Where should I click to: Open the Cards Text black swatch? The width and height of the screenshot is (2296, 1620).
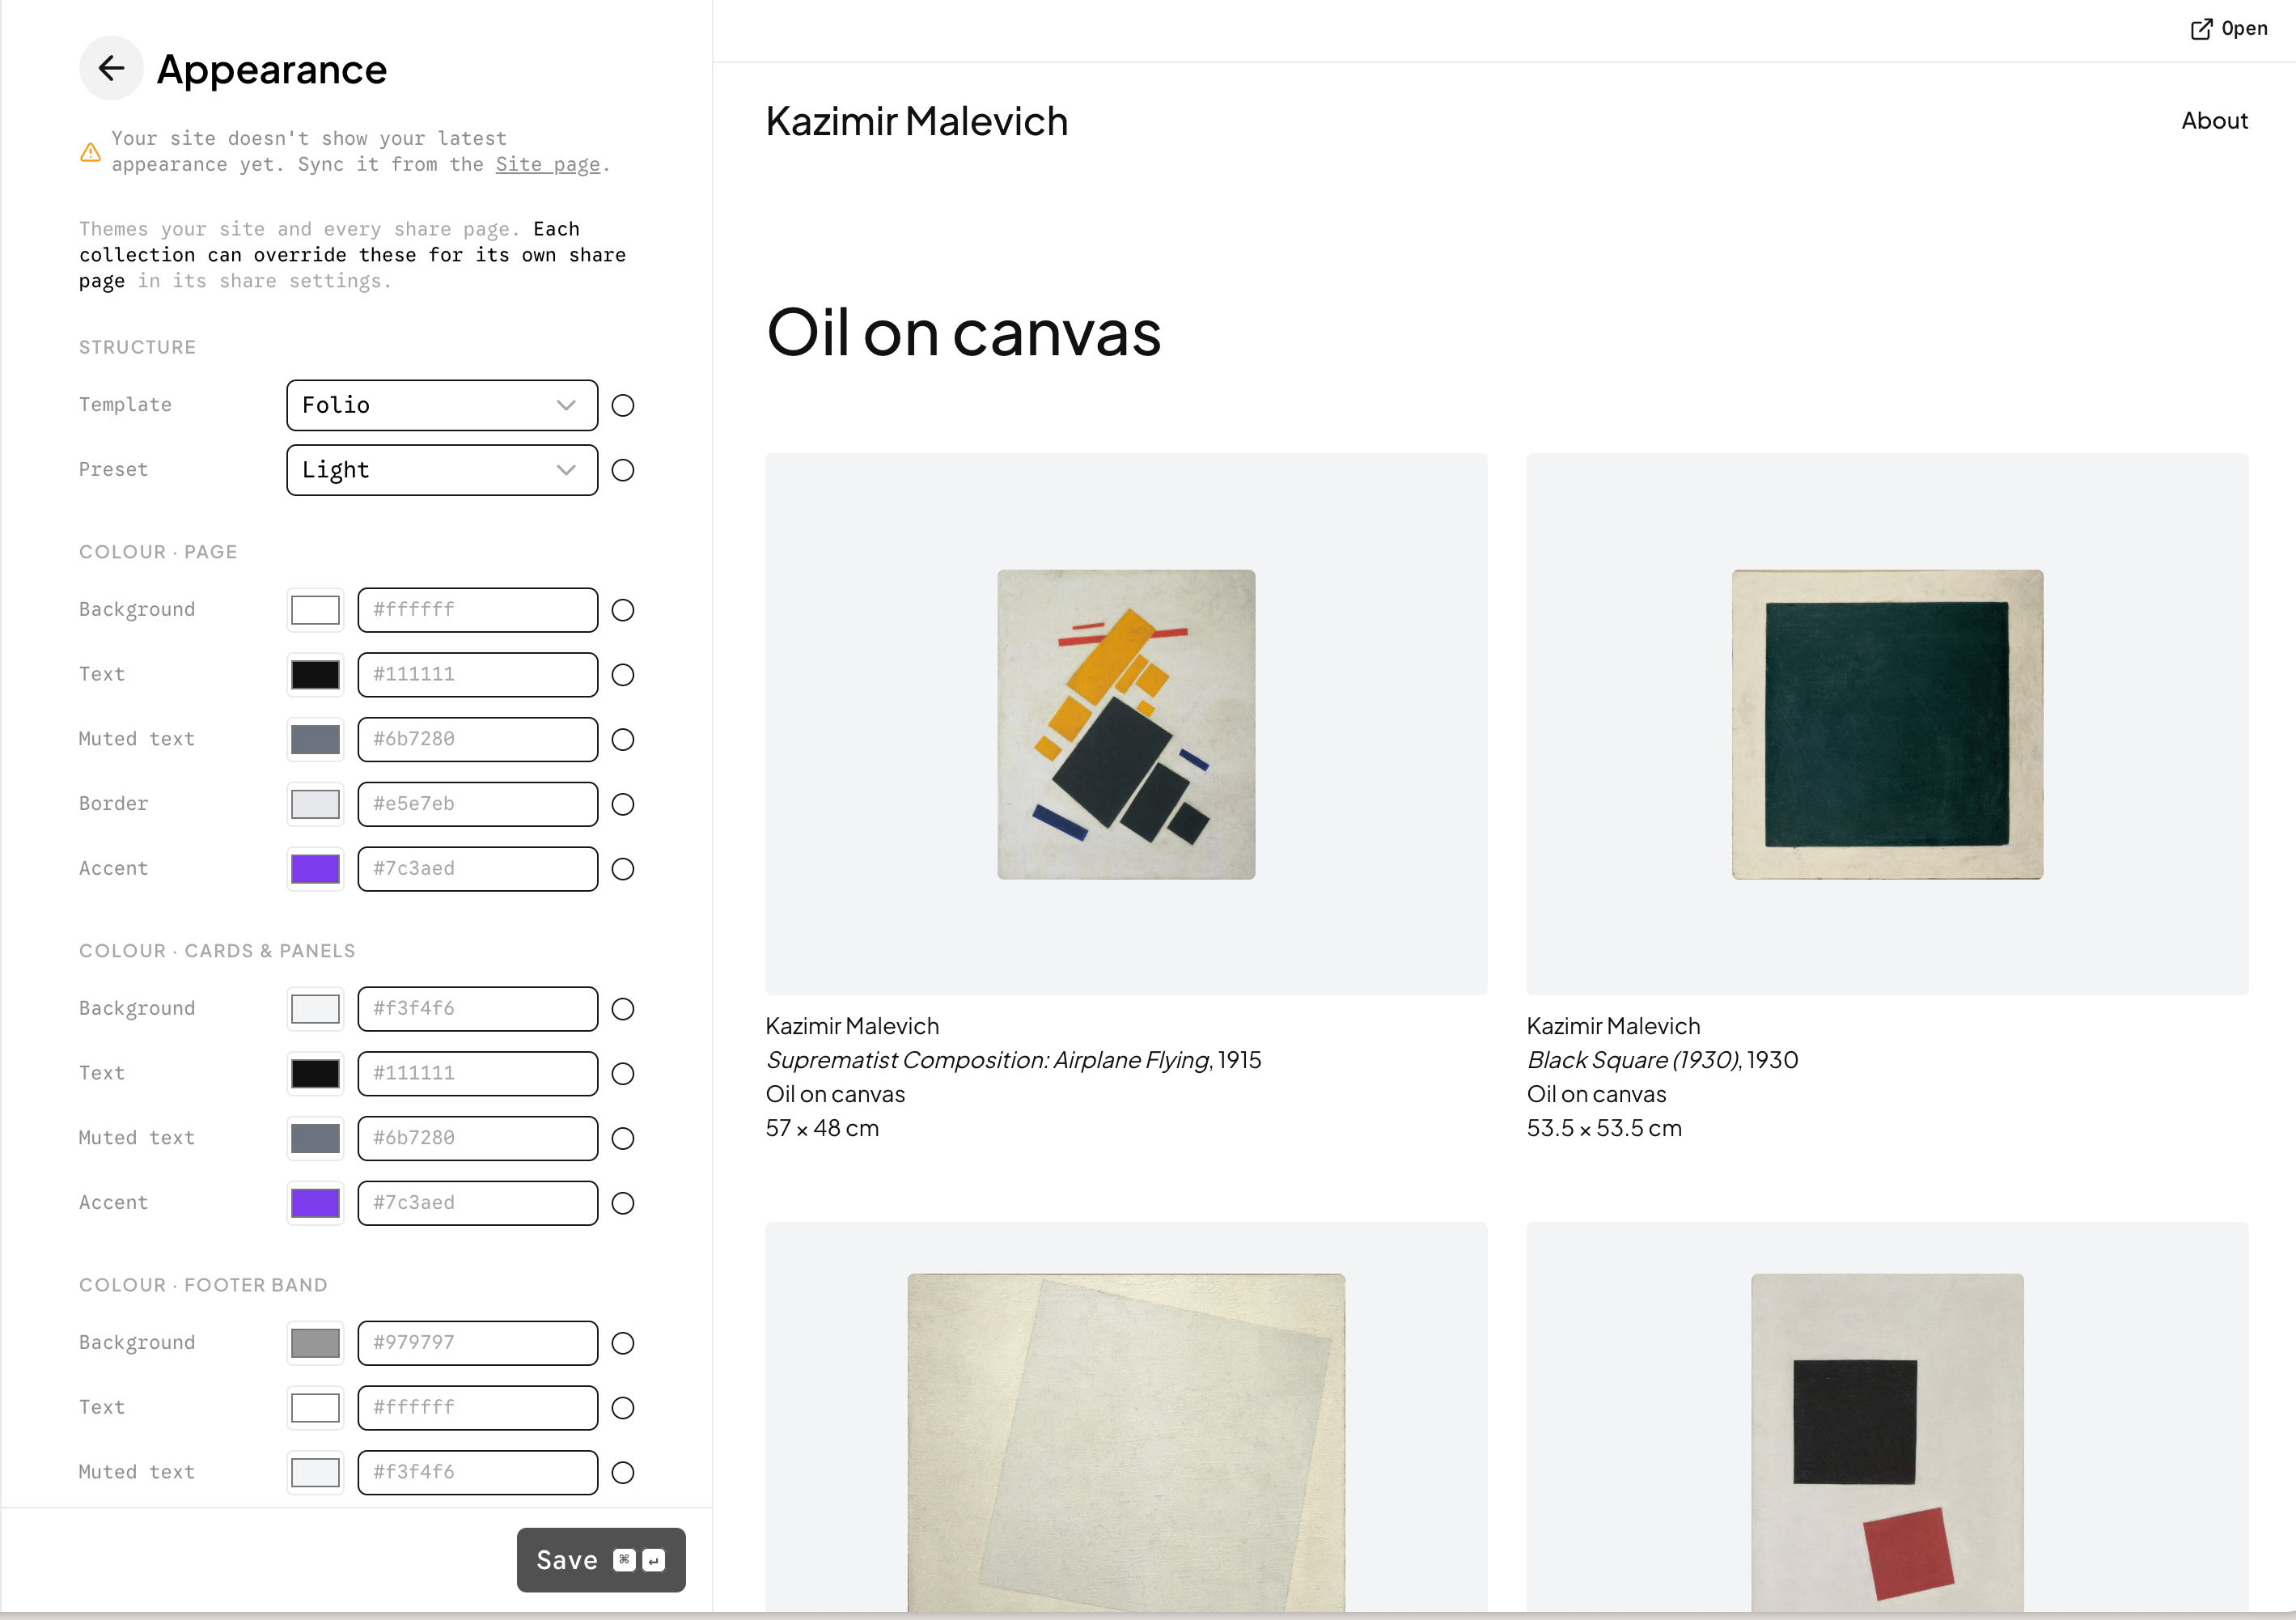point(315,1074)
